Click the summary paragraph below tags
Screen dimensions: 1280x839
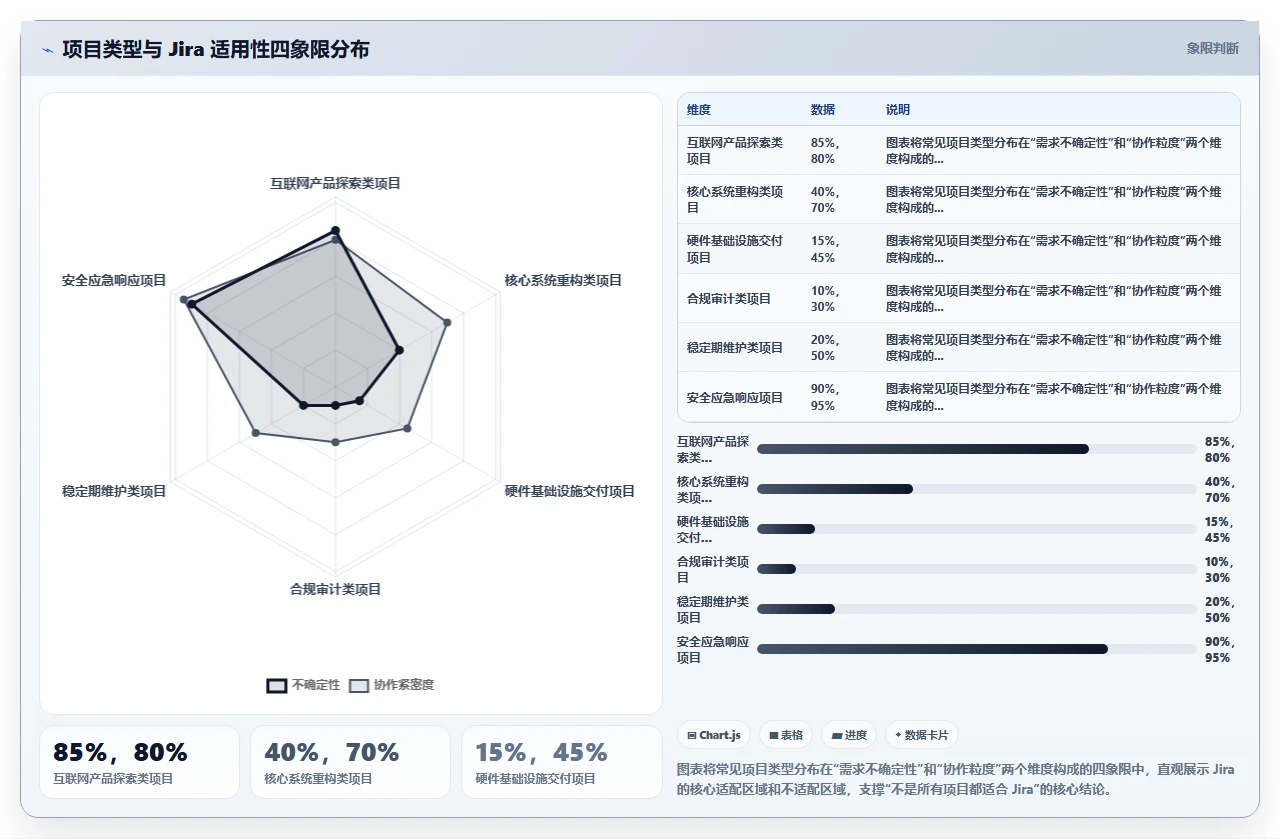[x=958, y=779]
